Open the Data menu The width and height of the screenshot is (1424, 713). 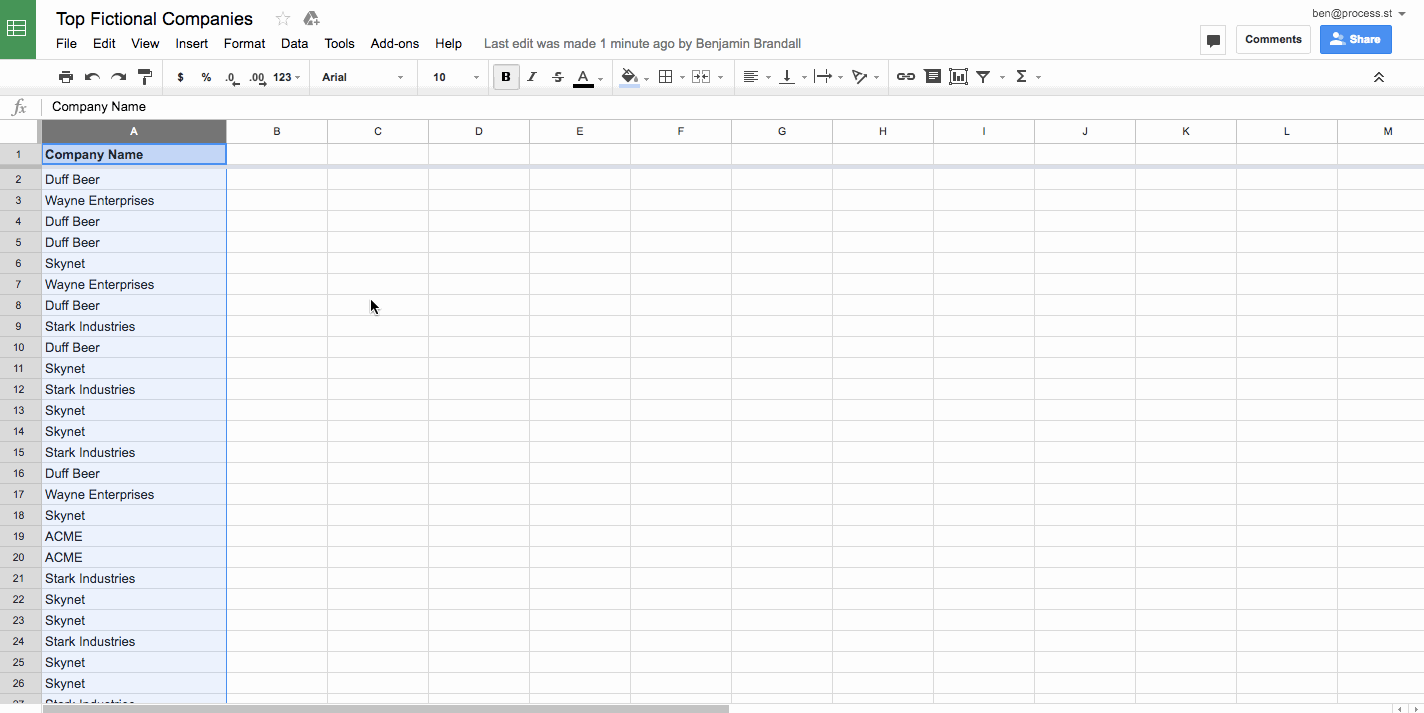294,44
